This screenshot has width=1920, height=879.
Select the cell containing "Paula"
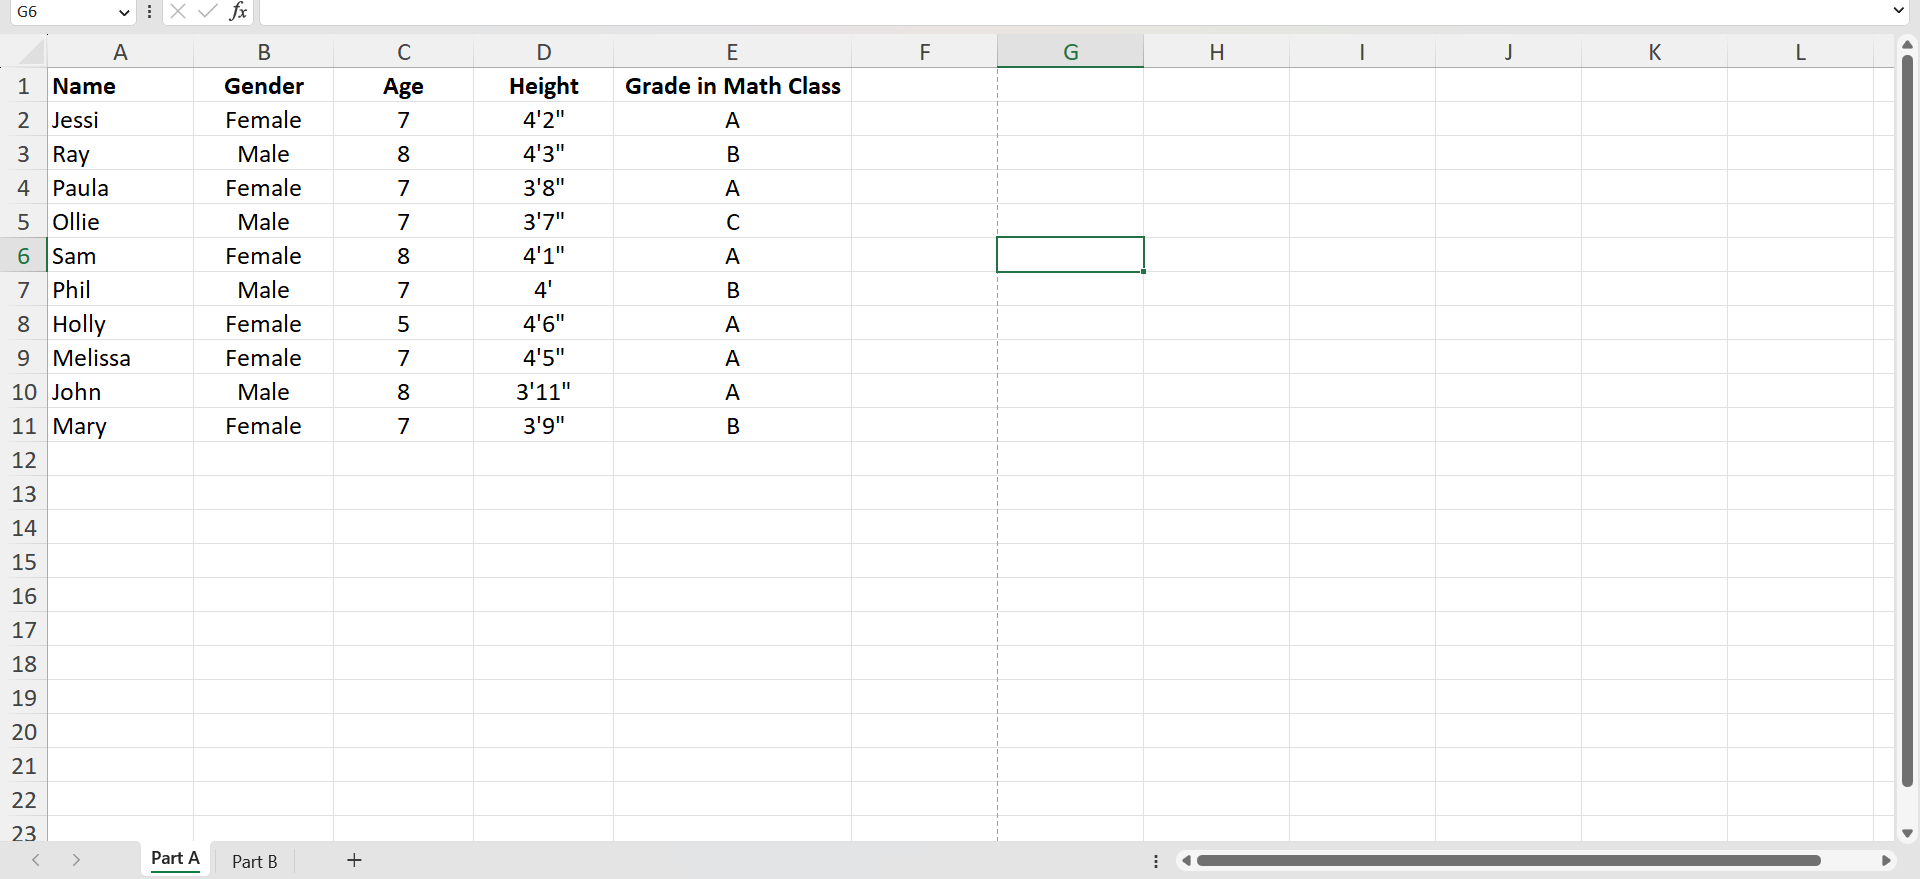120,188
